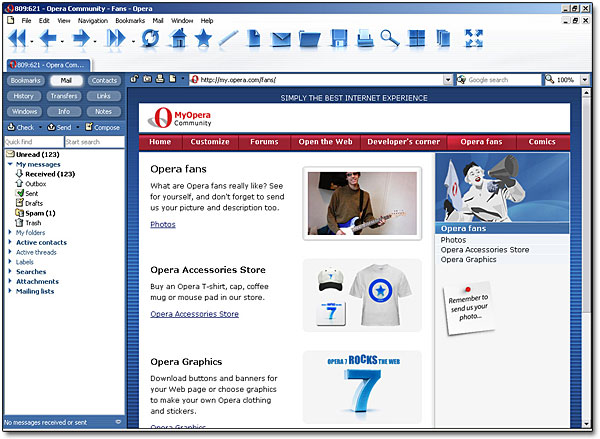Click the zoom magnifier icon beside 100%
Screen dimensions: 600x439
pyautogui.click(x=549, y=79)
